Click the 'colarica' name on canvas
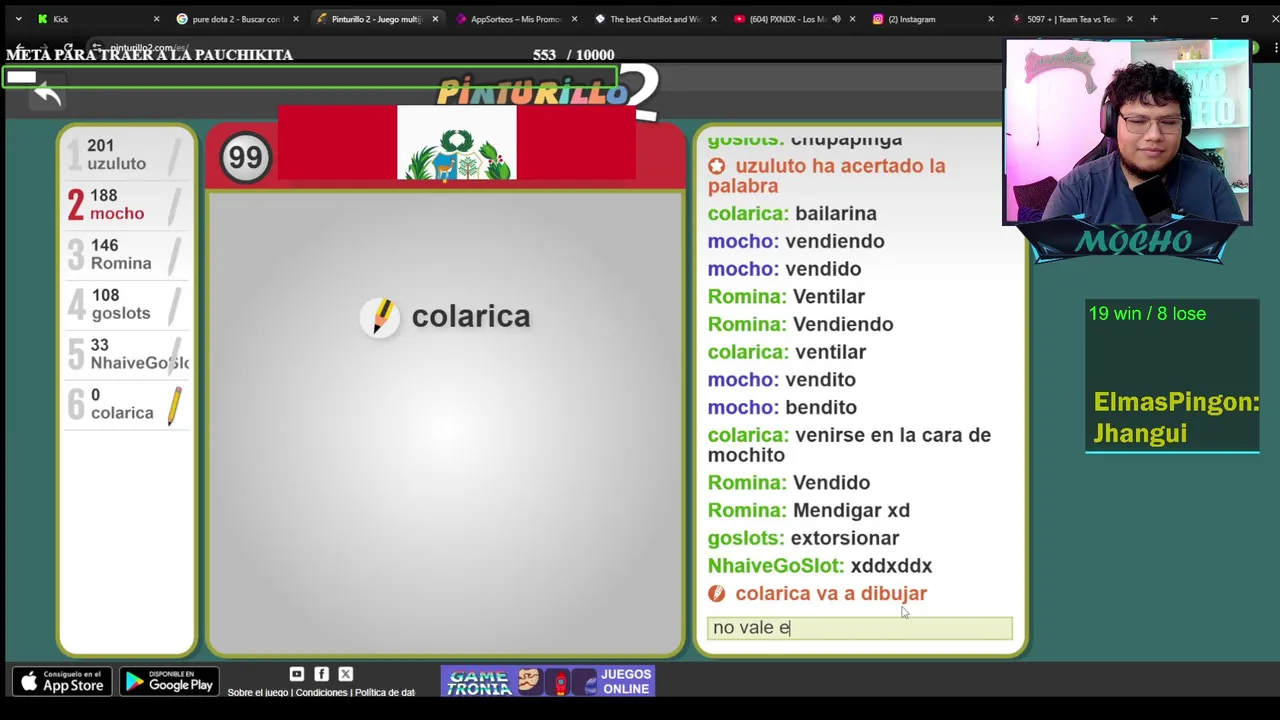Image resolution: width=1280 pixels, height=720 pixels. [470, 316]
